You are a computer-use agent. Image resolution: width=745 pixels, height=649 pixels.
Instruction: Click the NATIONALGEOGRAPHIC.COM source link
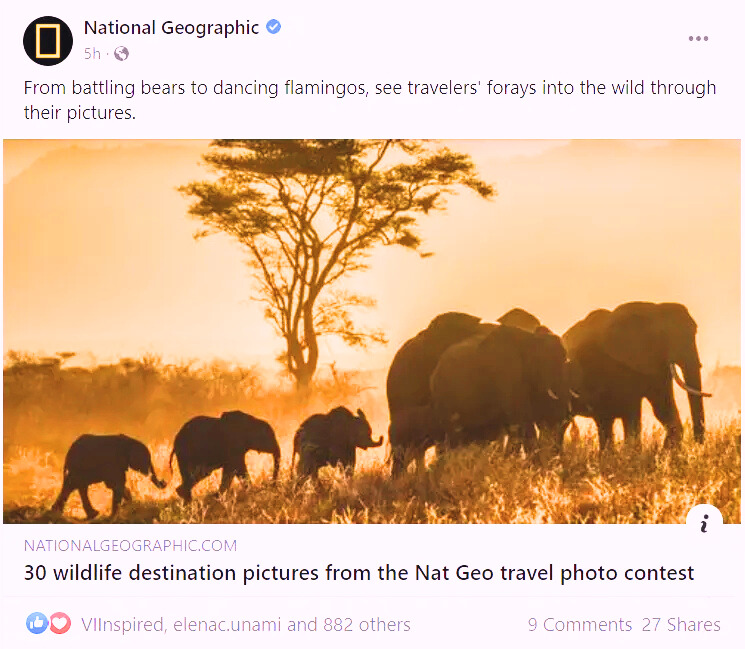130,545
